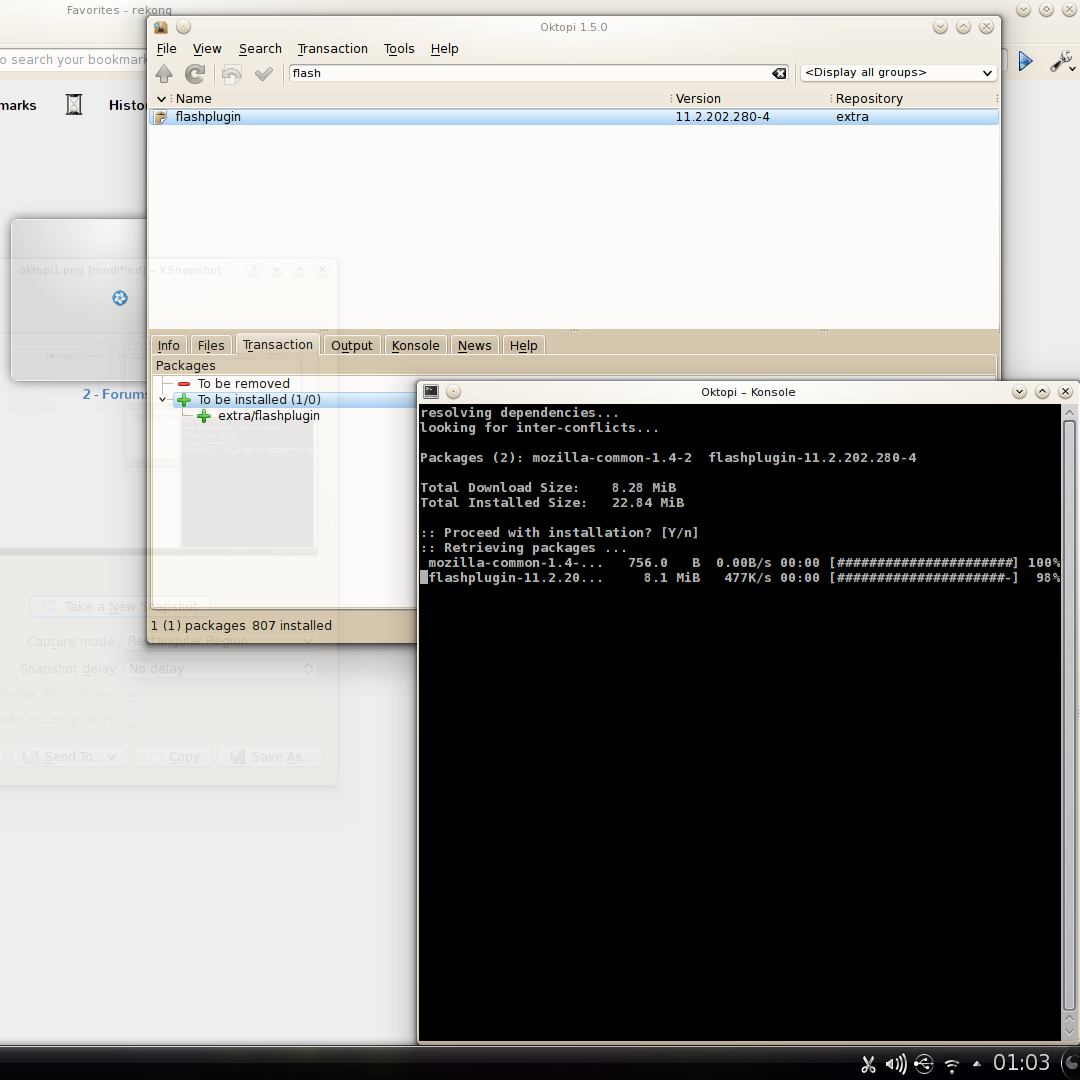This screenshot has height=1080, width=1080.
Task: Open the Search menu in Oktopi
Action: [x=260, y=49]
